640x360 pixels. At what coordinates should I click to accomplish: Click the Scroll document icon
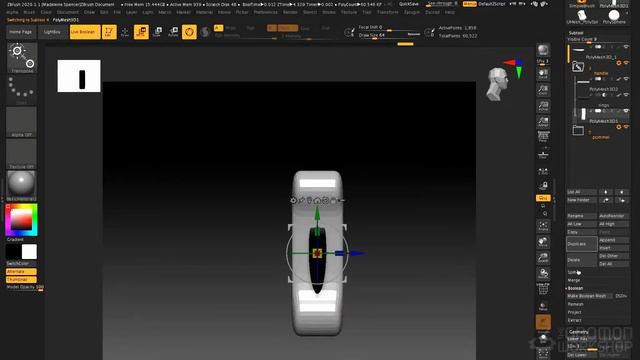pos(543,74)
